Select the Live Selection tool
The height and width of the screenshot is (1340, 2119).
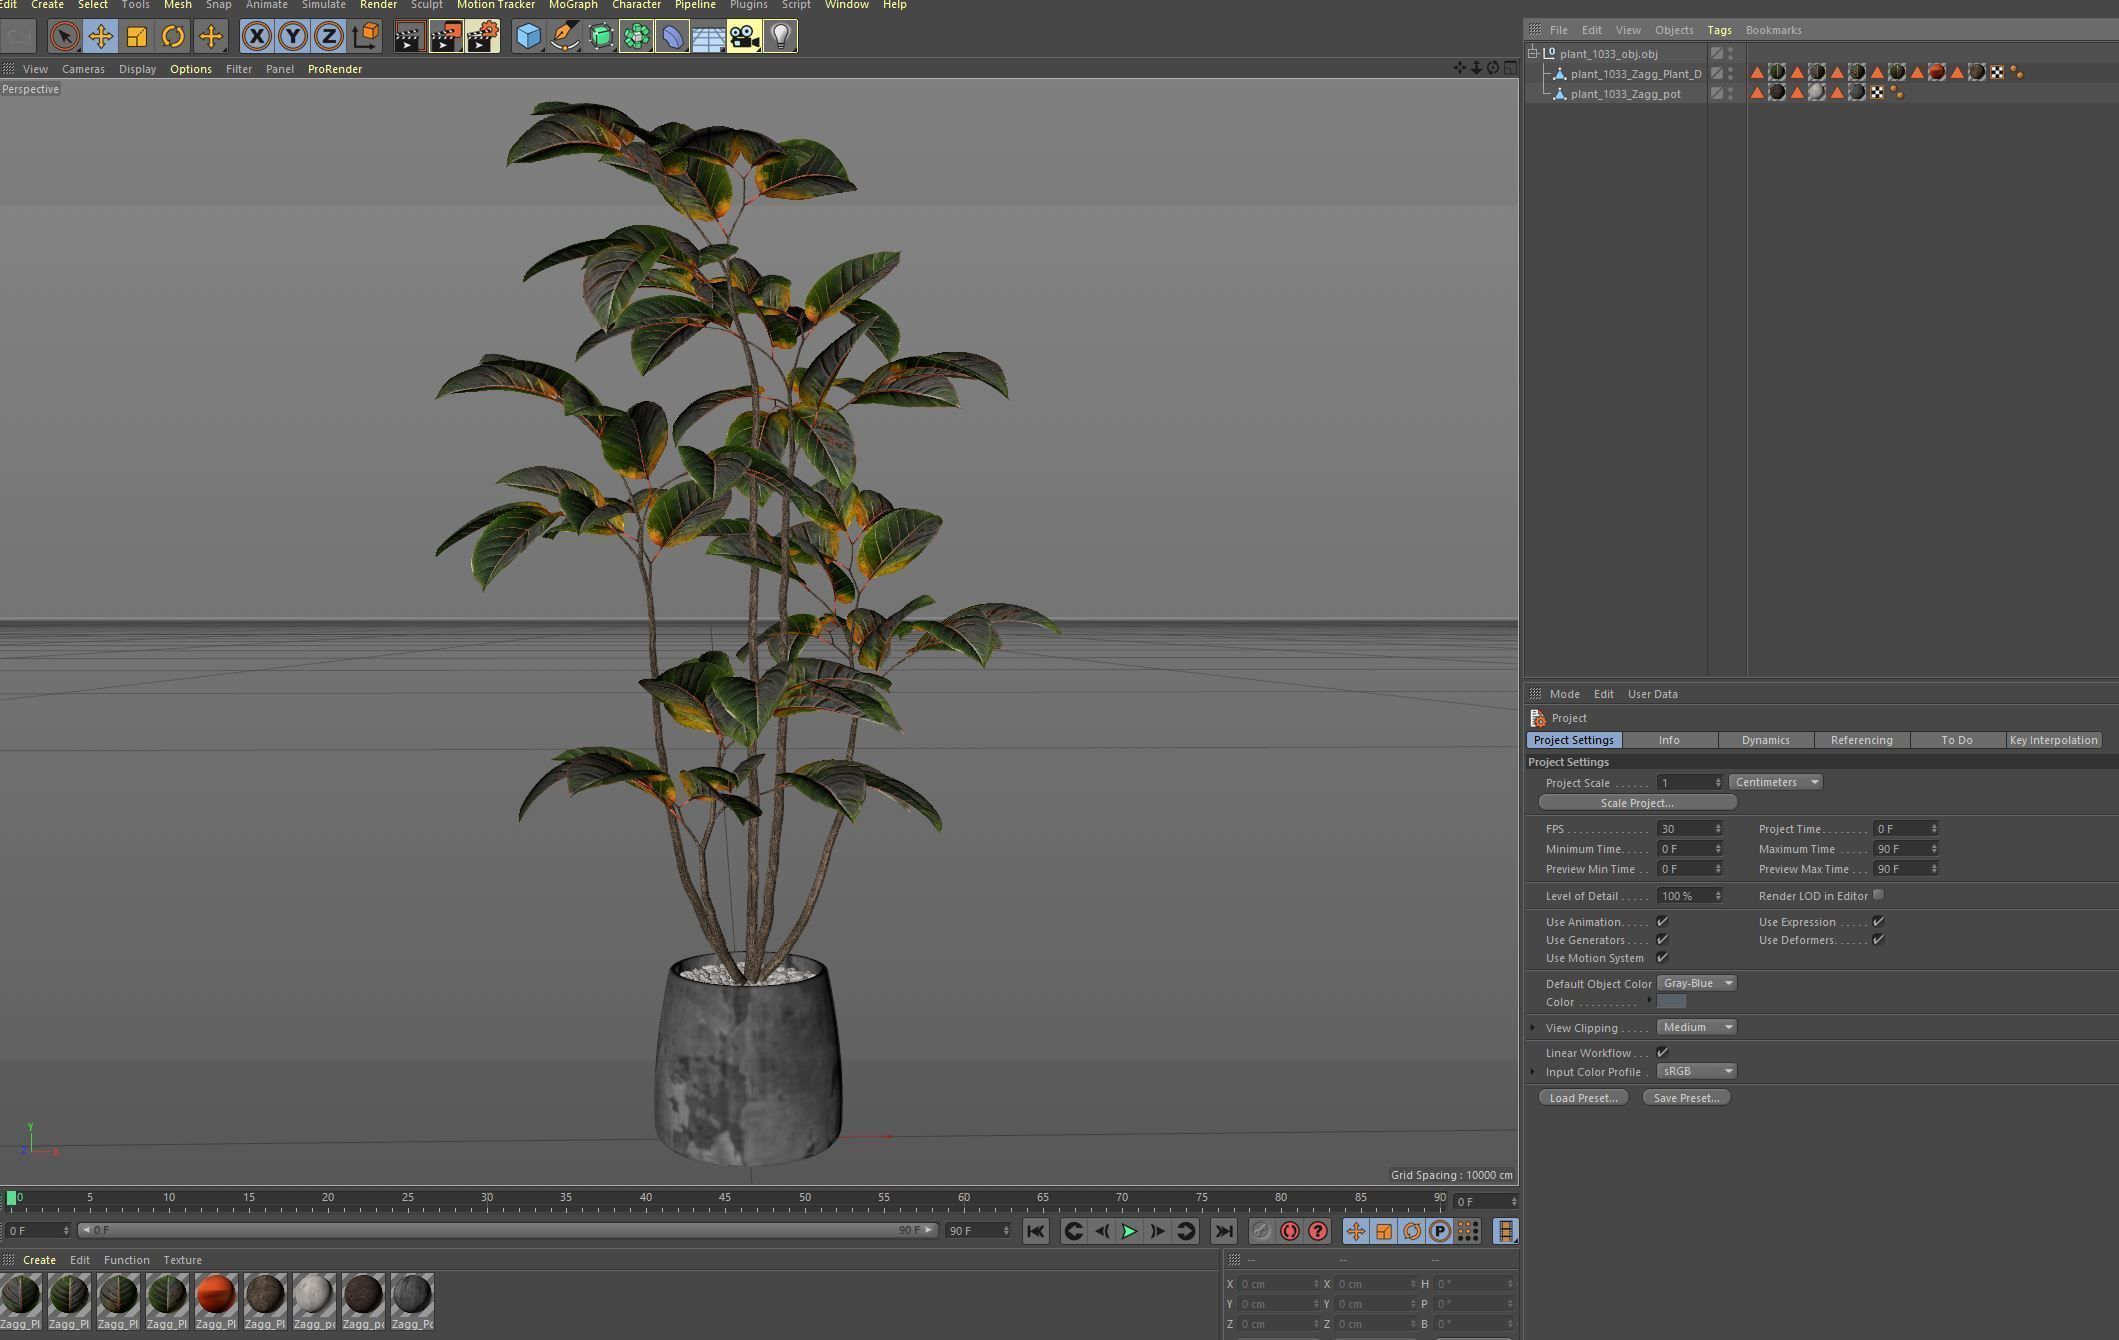click(x=64, y=37)
